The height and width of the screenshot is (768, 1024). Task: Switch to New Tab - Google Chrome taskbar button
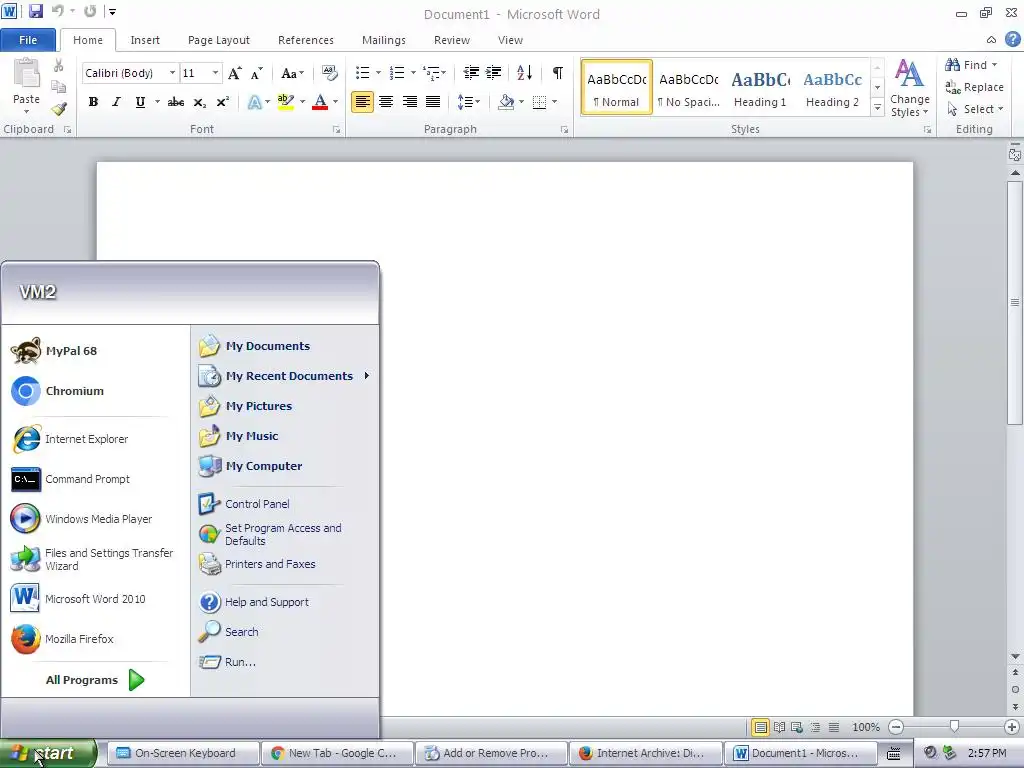click(x=337, y=753)
